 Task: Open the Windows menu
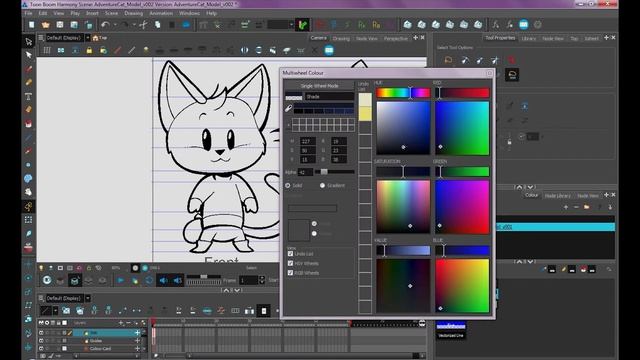189,13
